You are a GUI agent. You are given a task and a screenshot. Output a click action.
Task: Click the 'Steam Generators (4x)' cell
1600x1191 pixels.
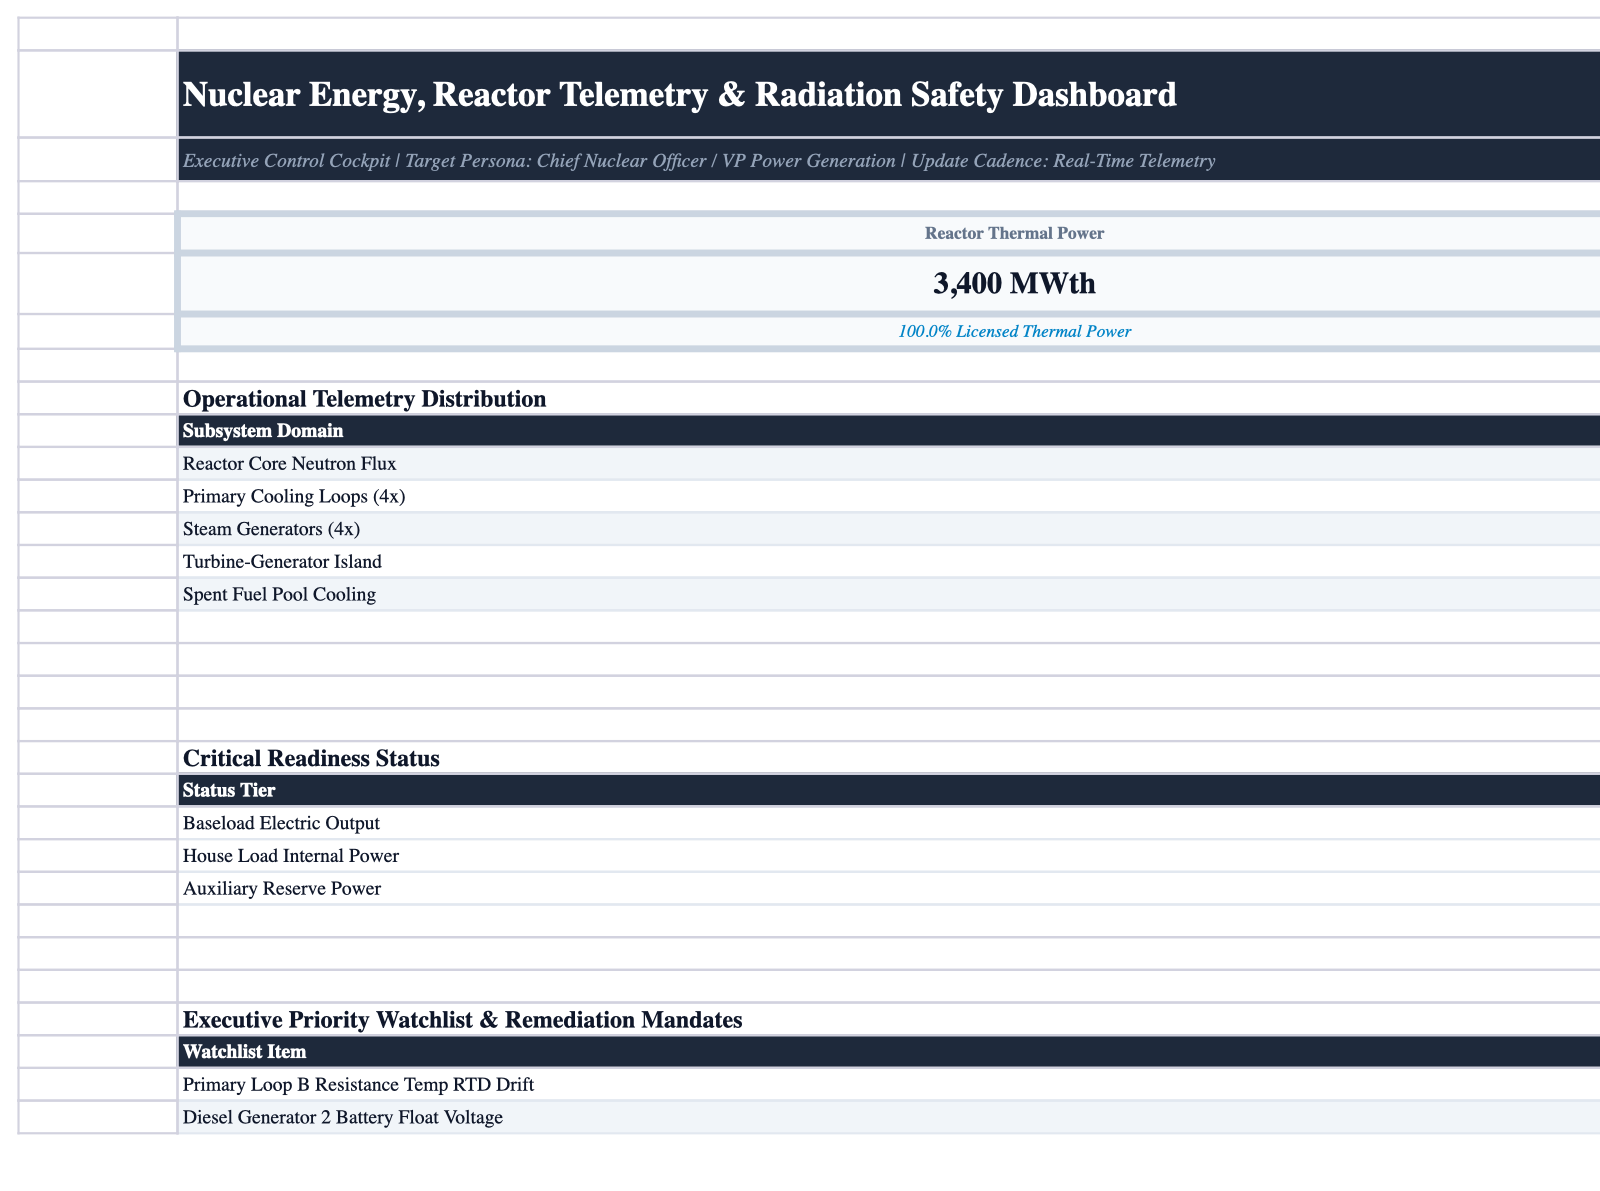[x=889, y=529]
